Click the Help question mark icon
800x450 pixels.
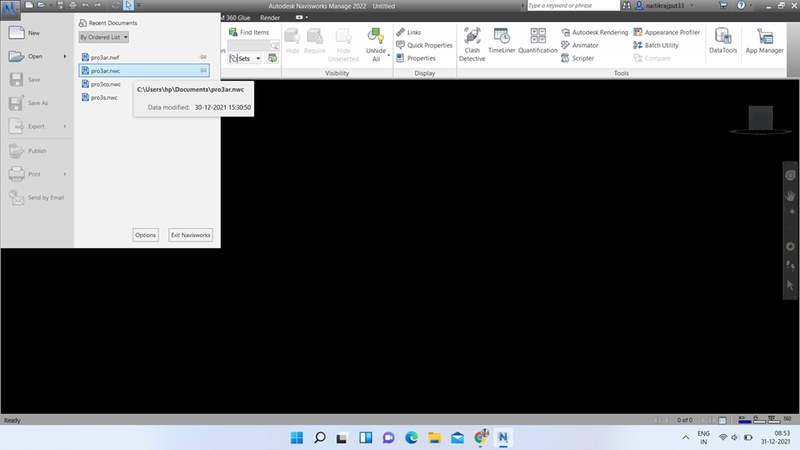click(741, 5)
